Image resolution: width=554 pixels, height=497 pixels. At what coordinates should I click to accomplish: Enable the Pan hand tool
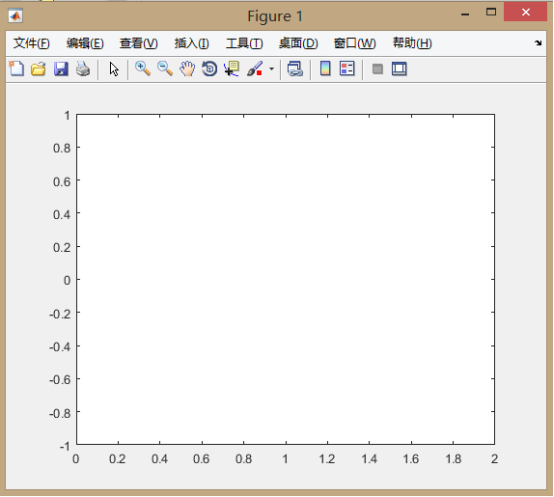coord(187,69)
